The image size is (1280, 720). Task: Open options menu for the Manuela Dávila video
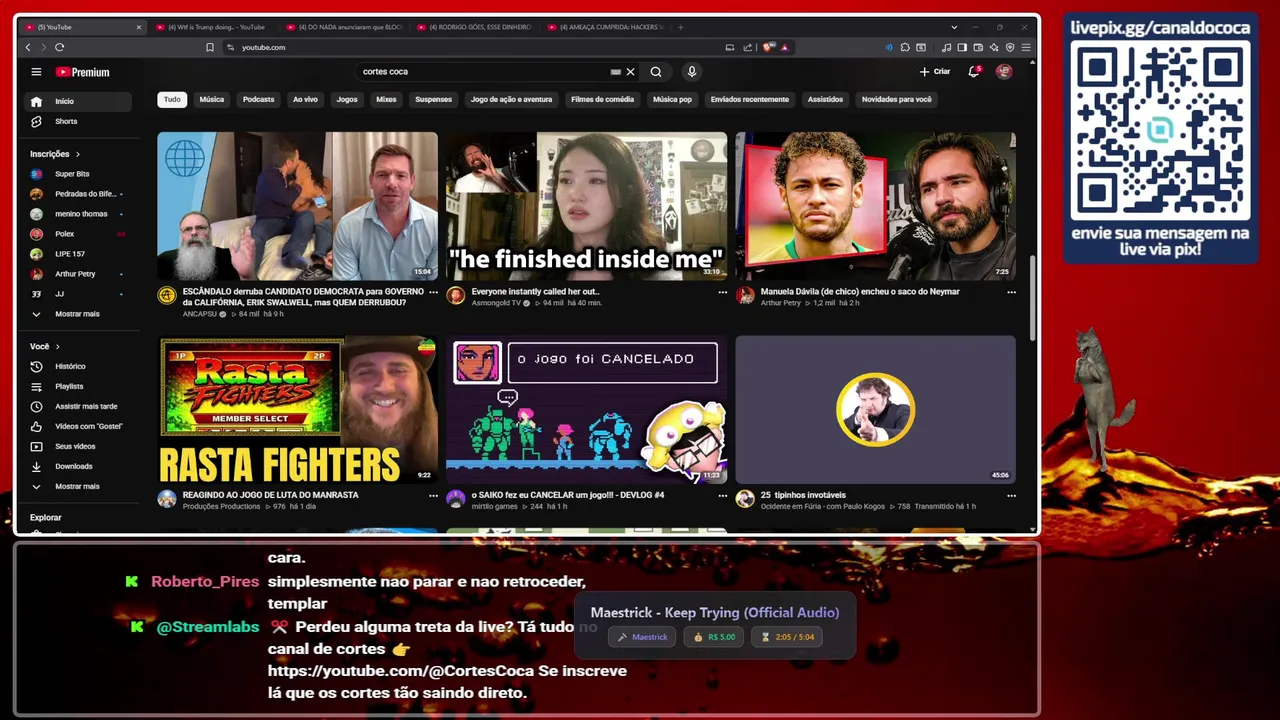1011,292
